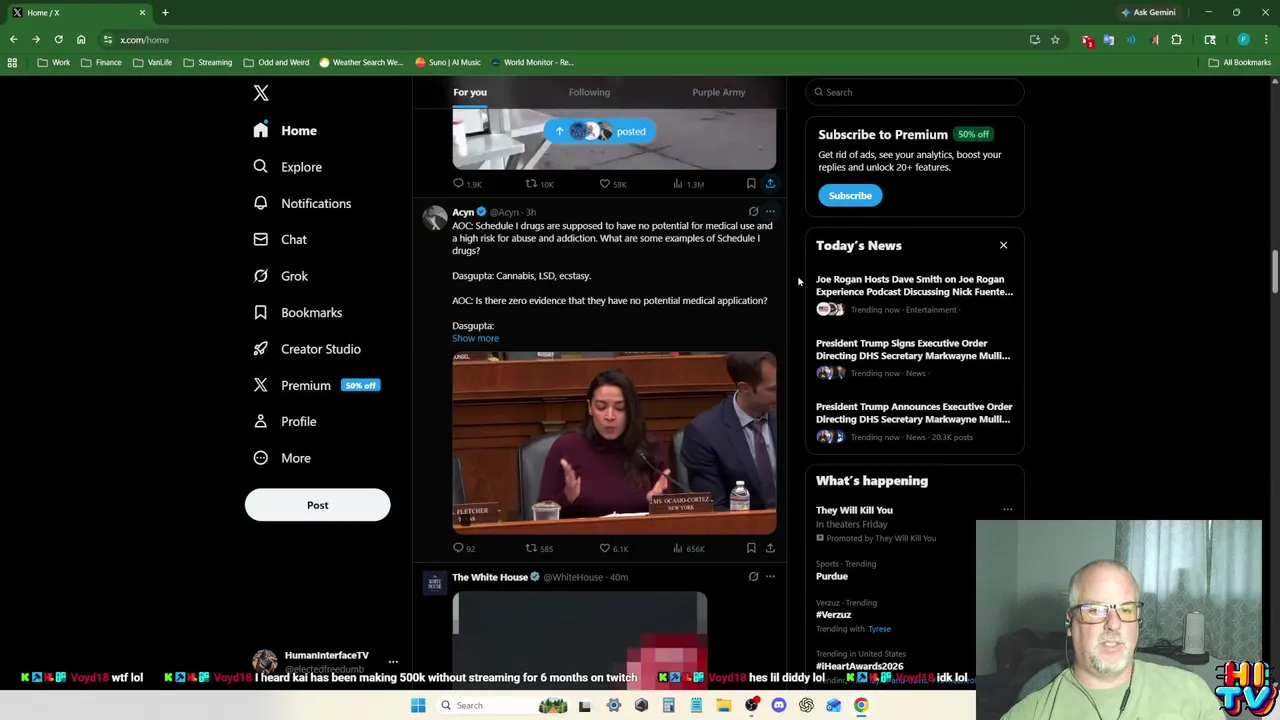Click the new posts 'posted' pill
Image resolution: width=1280 pixels, height=720 pixels.
coord(600,131)
